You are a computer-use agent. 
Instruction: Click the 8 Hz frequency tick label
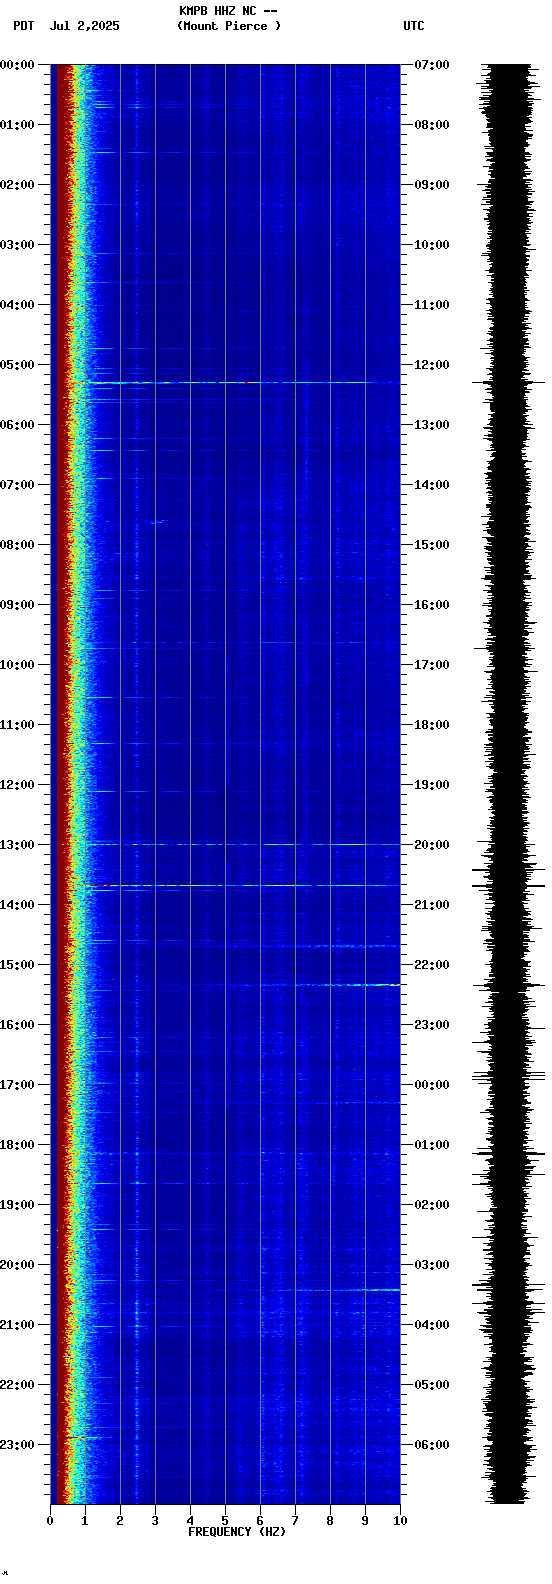click(330, 1521)
